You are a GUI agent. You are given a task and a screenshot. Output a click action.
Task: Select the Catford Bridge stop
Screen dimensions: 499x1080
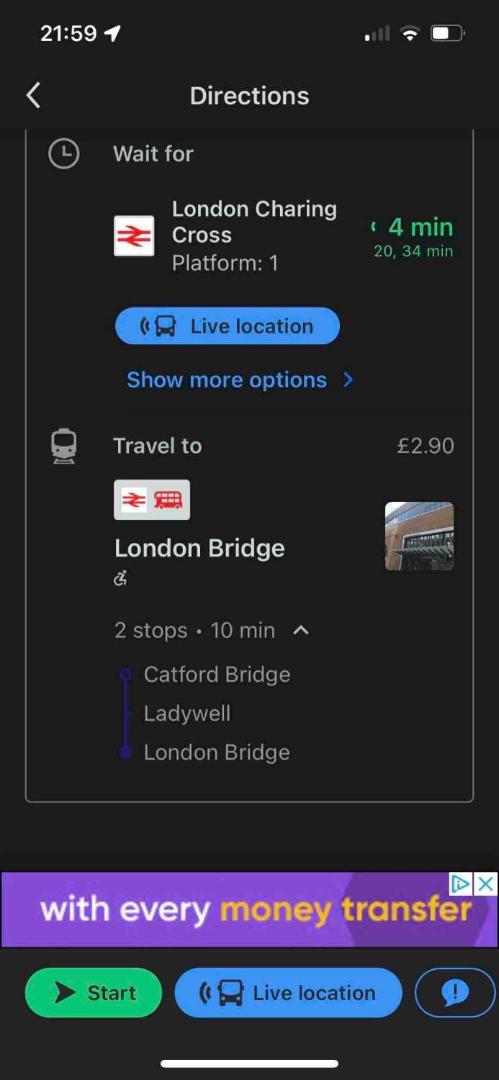coord(216,674)
